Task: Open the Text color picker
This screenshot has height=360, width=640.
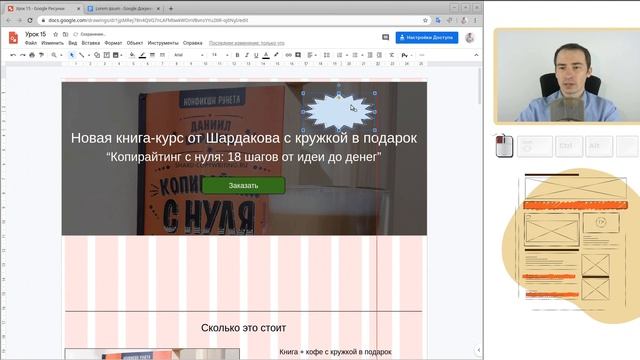Action: coord(266,55)
